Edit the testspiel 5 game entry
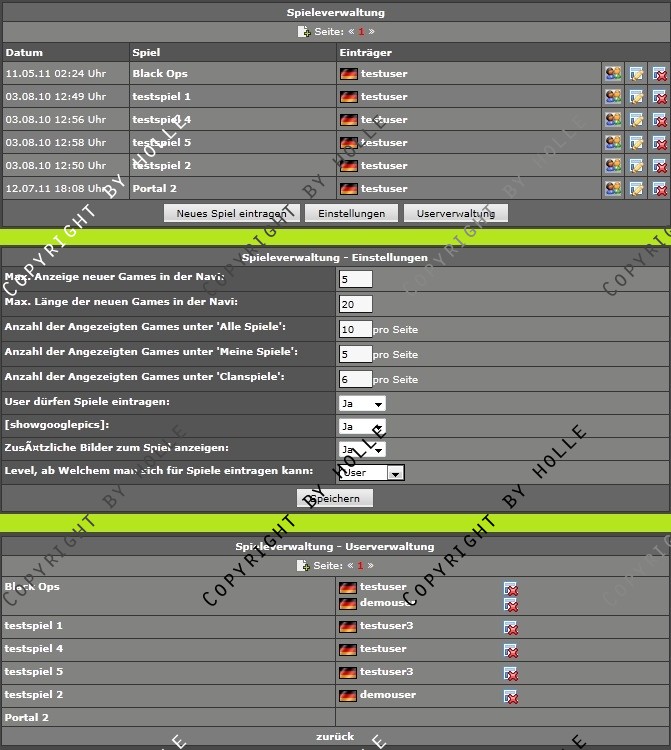The height and width of the screenshot is (750, 671). click(x=636, y=142)
